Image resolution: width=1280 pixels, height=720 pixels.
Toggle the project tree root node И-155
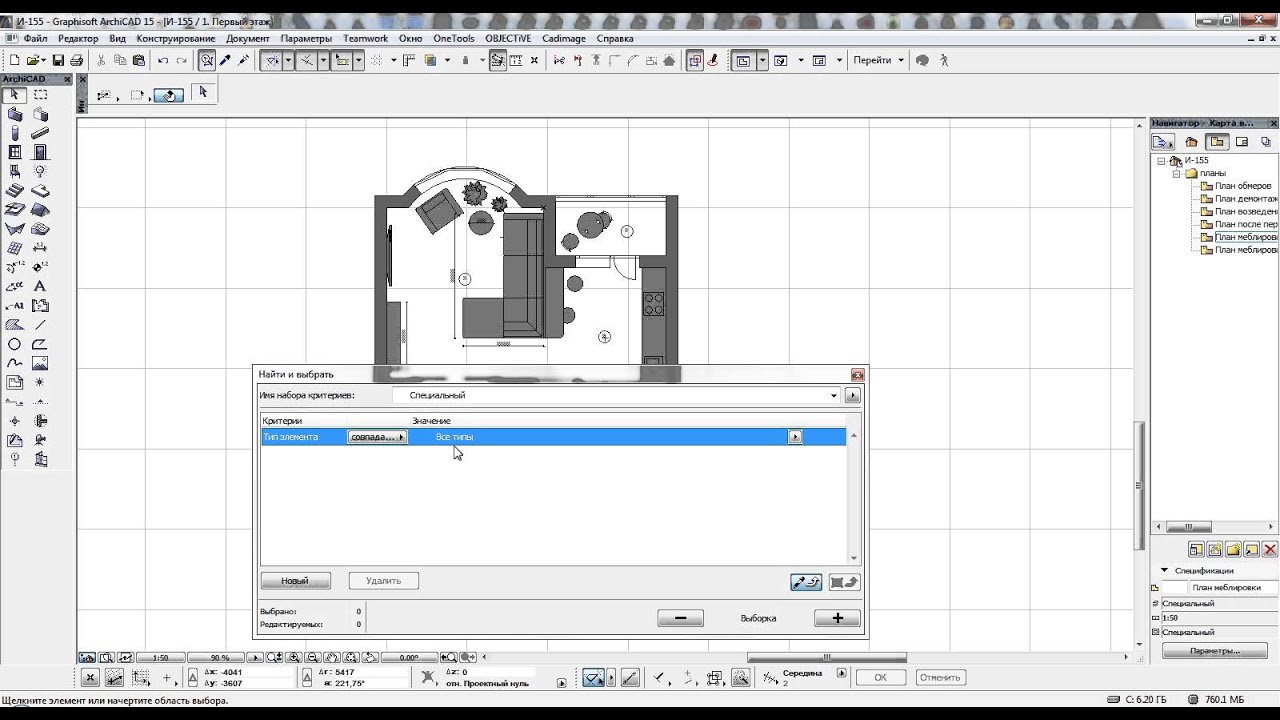point(1161,160)
